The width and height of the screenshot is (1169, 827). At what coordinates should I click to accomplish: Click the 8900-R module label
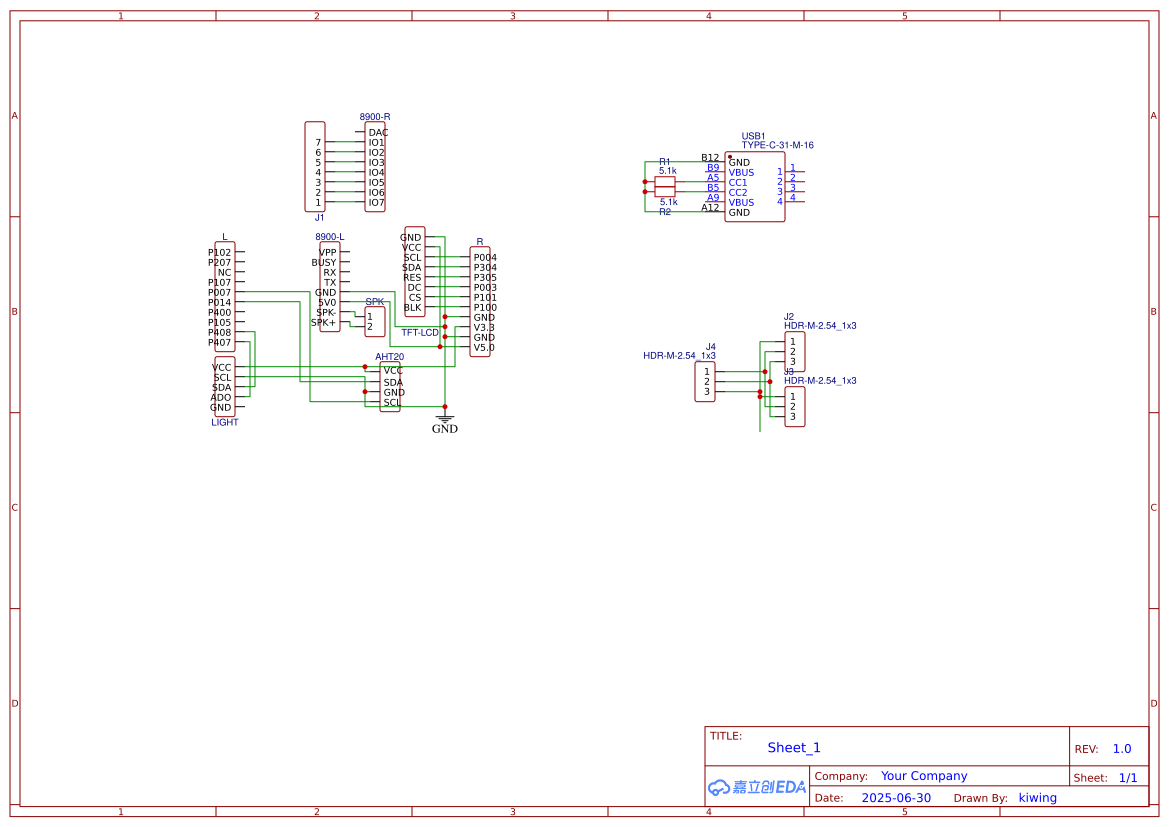[375, 117]
